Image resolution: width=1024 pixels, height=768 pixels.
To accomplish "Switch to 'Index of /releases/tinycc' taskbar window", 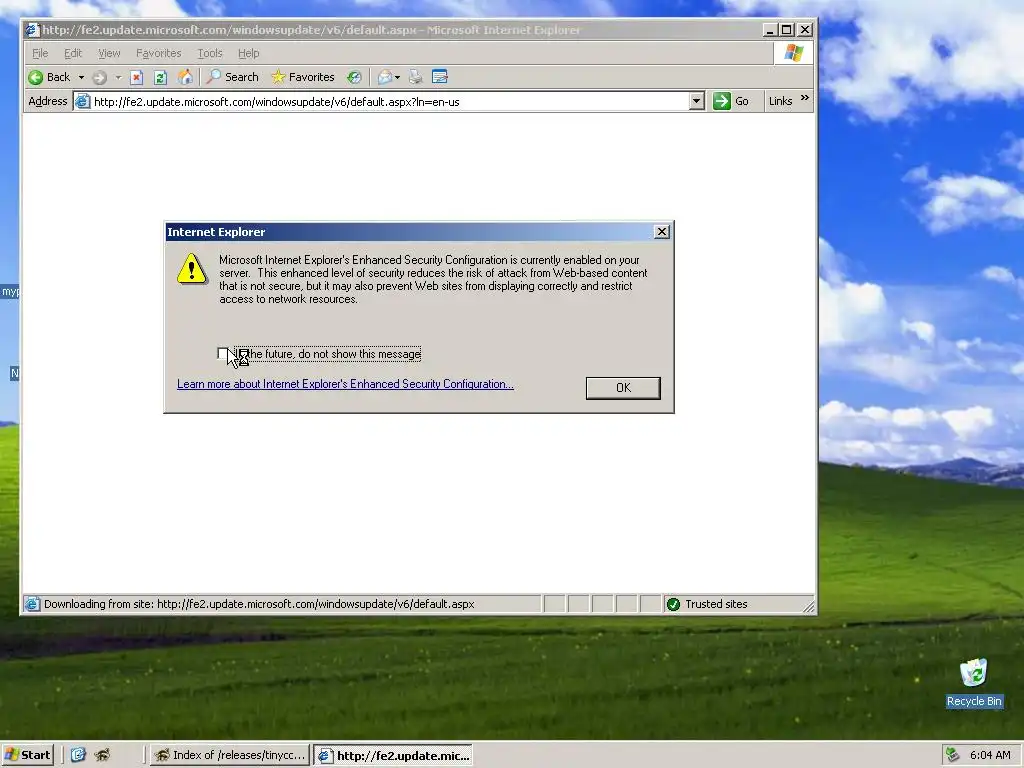I will pyautogui.click(x=230, y=756).
